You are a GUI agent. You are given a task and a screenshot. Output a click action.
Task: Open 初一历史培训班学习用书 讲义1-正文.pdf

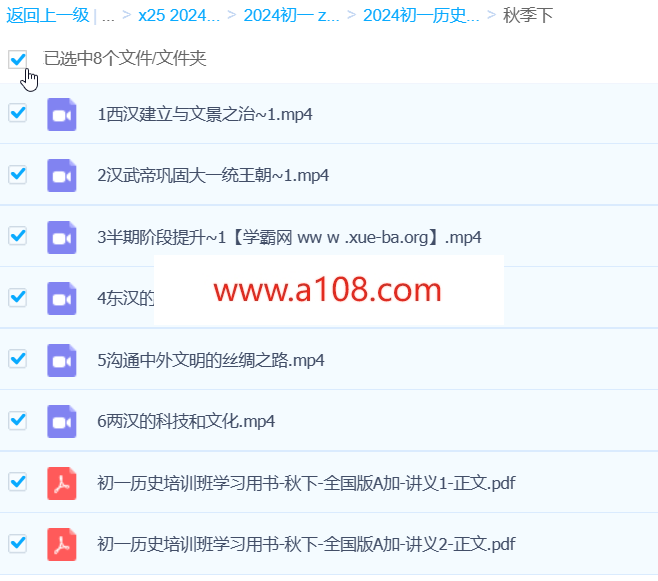click(x=306, y=483)
